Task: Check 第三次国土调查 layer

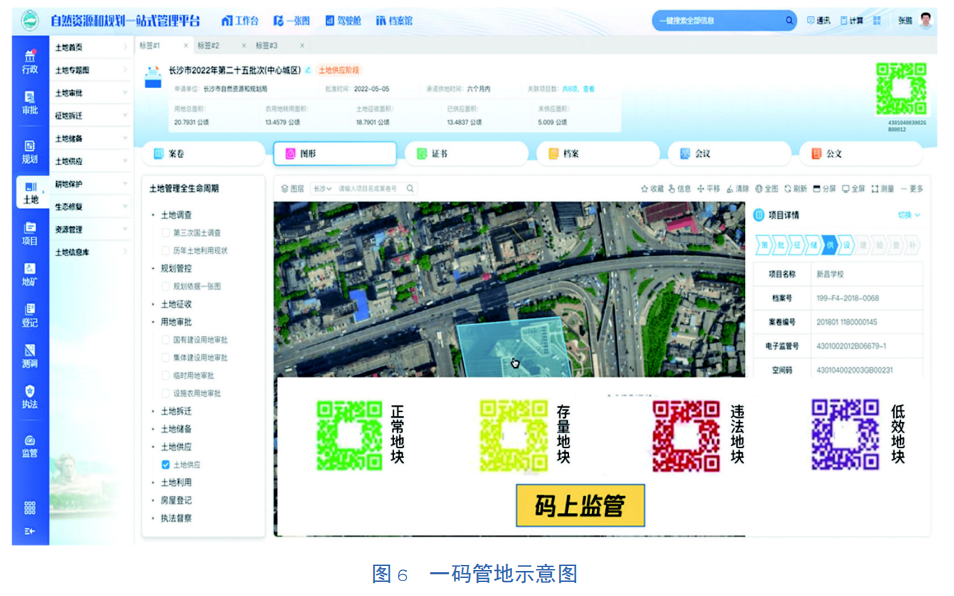Action: coord(165,233)
